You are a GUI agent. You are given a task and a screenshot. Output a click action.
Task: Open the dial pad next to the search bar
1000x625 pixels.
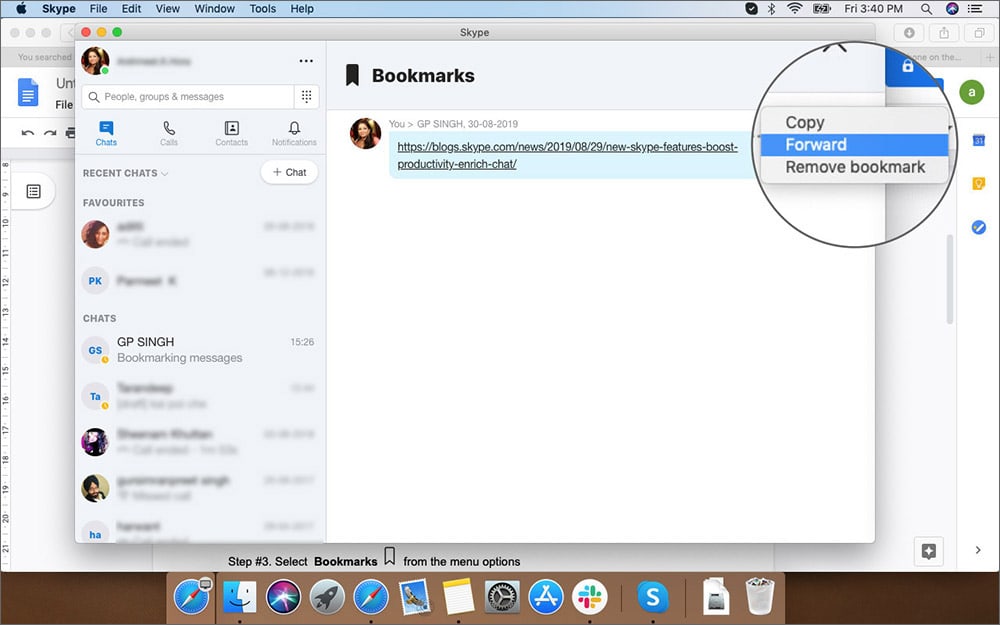[x=307, y=95]
